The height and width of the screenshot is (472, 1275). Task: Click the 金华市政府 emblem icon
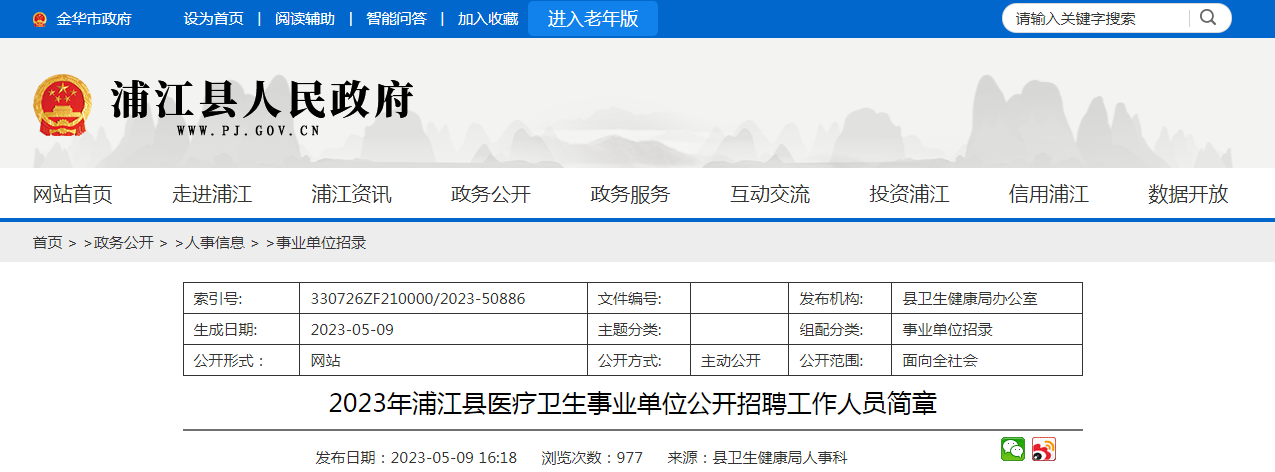click(x=39, y=19)
